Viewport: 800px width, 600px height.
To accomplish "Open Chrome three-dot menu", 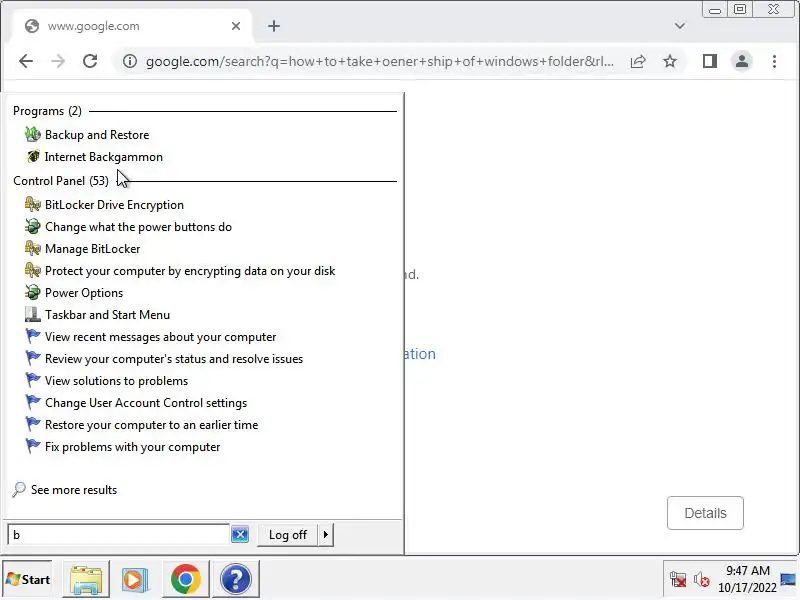I will (x=774, y=61).
